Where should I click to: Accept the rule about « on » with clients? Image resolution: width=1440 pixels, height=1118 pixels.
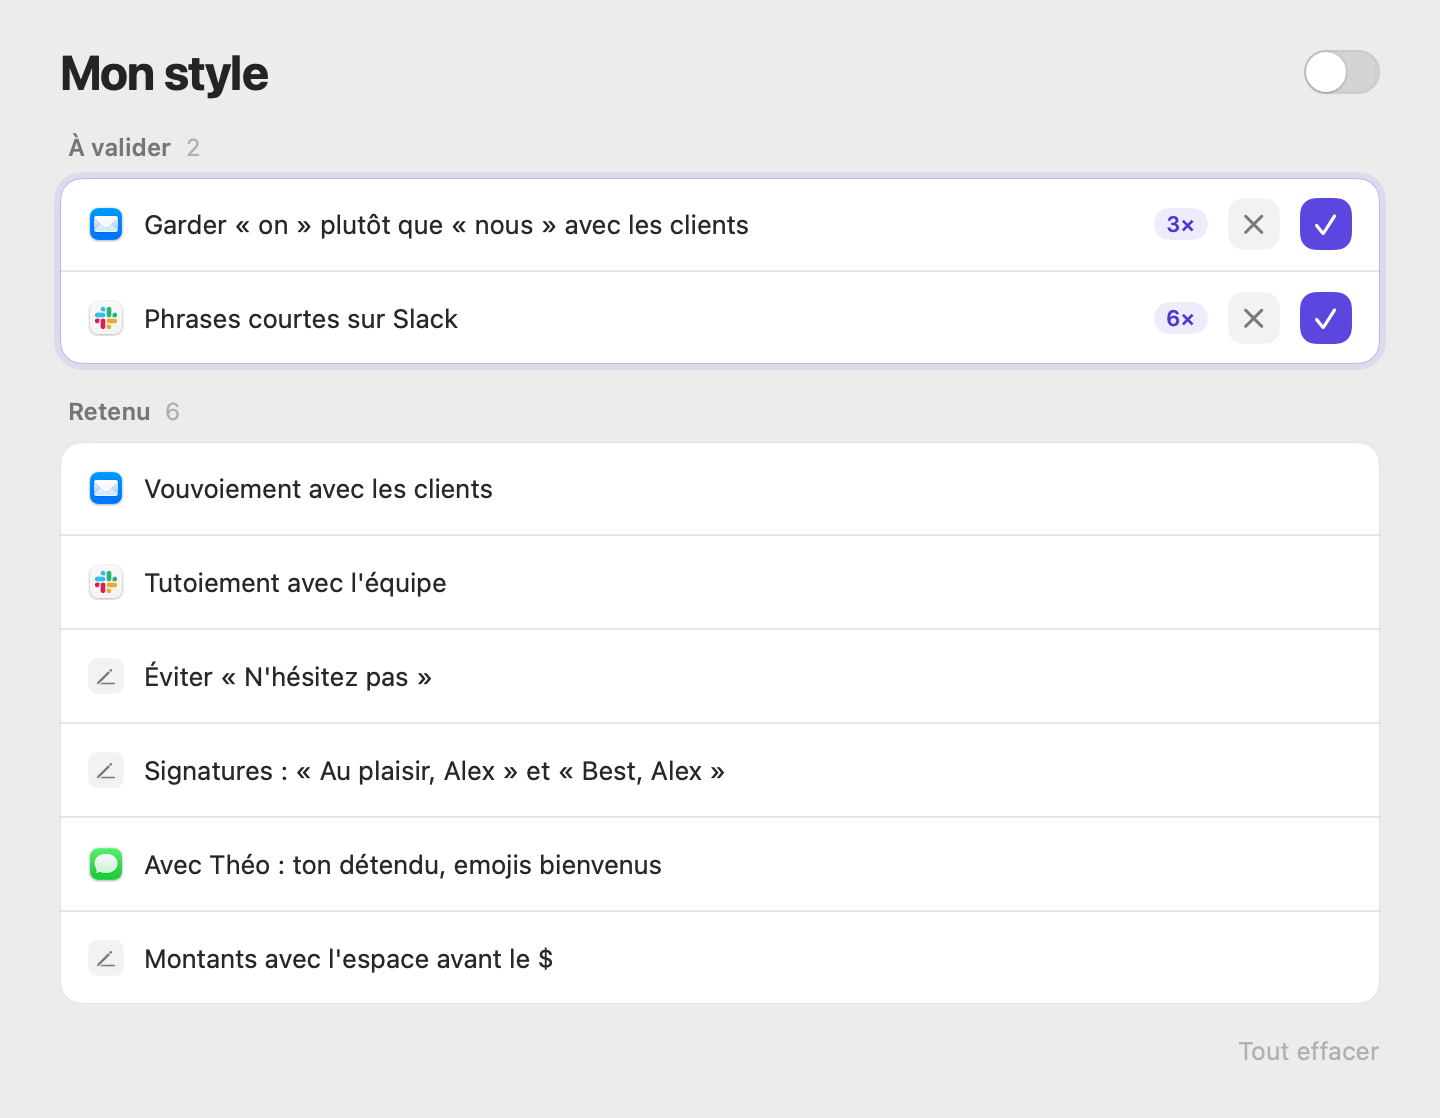pyautogui.click(x=1325, y=224)
